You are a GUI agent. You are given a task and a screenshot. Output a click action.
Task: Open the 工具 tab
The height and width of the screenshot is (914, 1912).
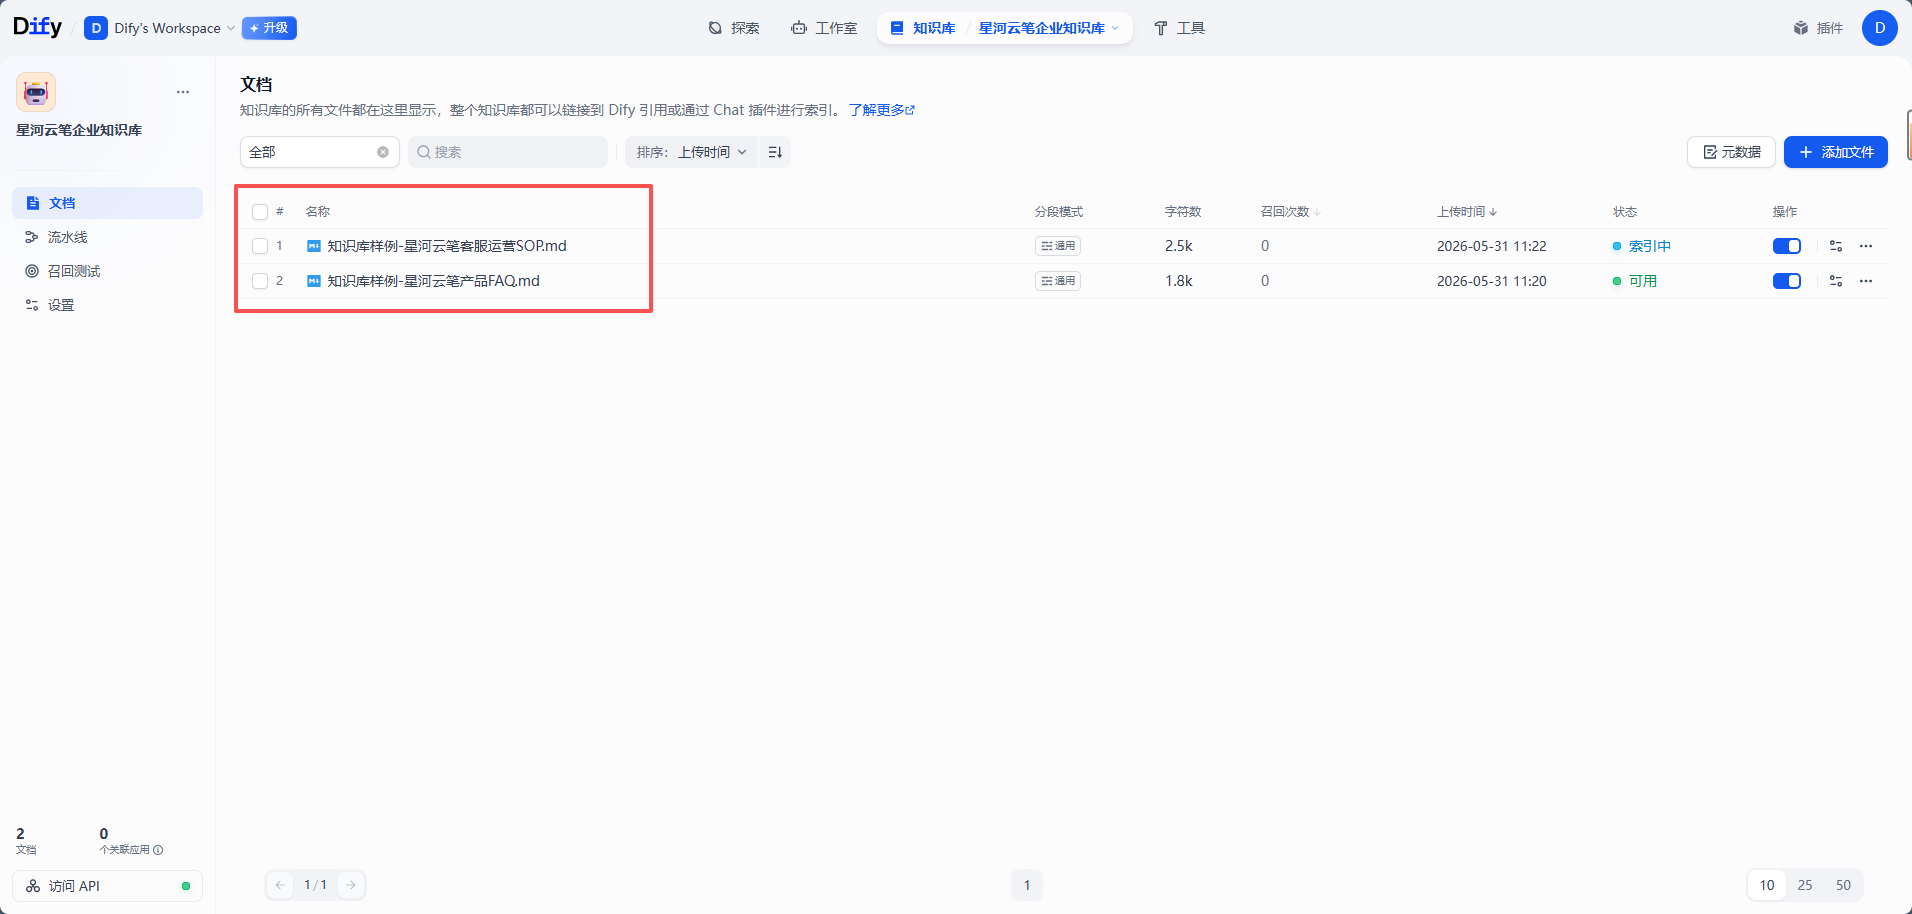1179,28
